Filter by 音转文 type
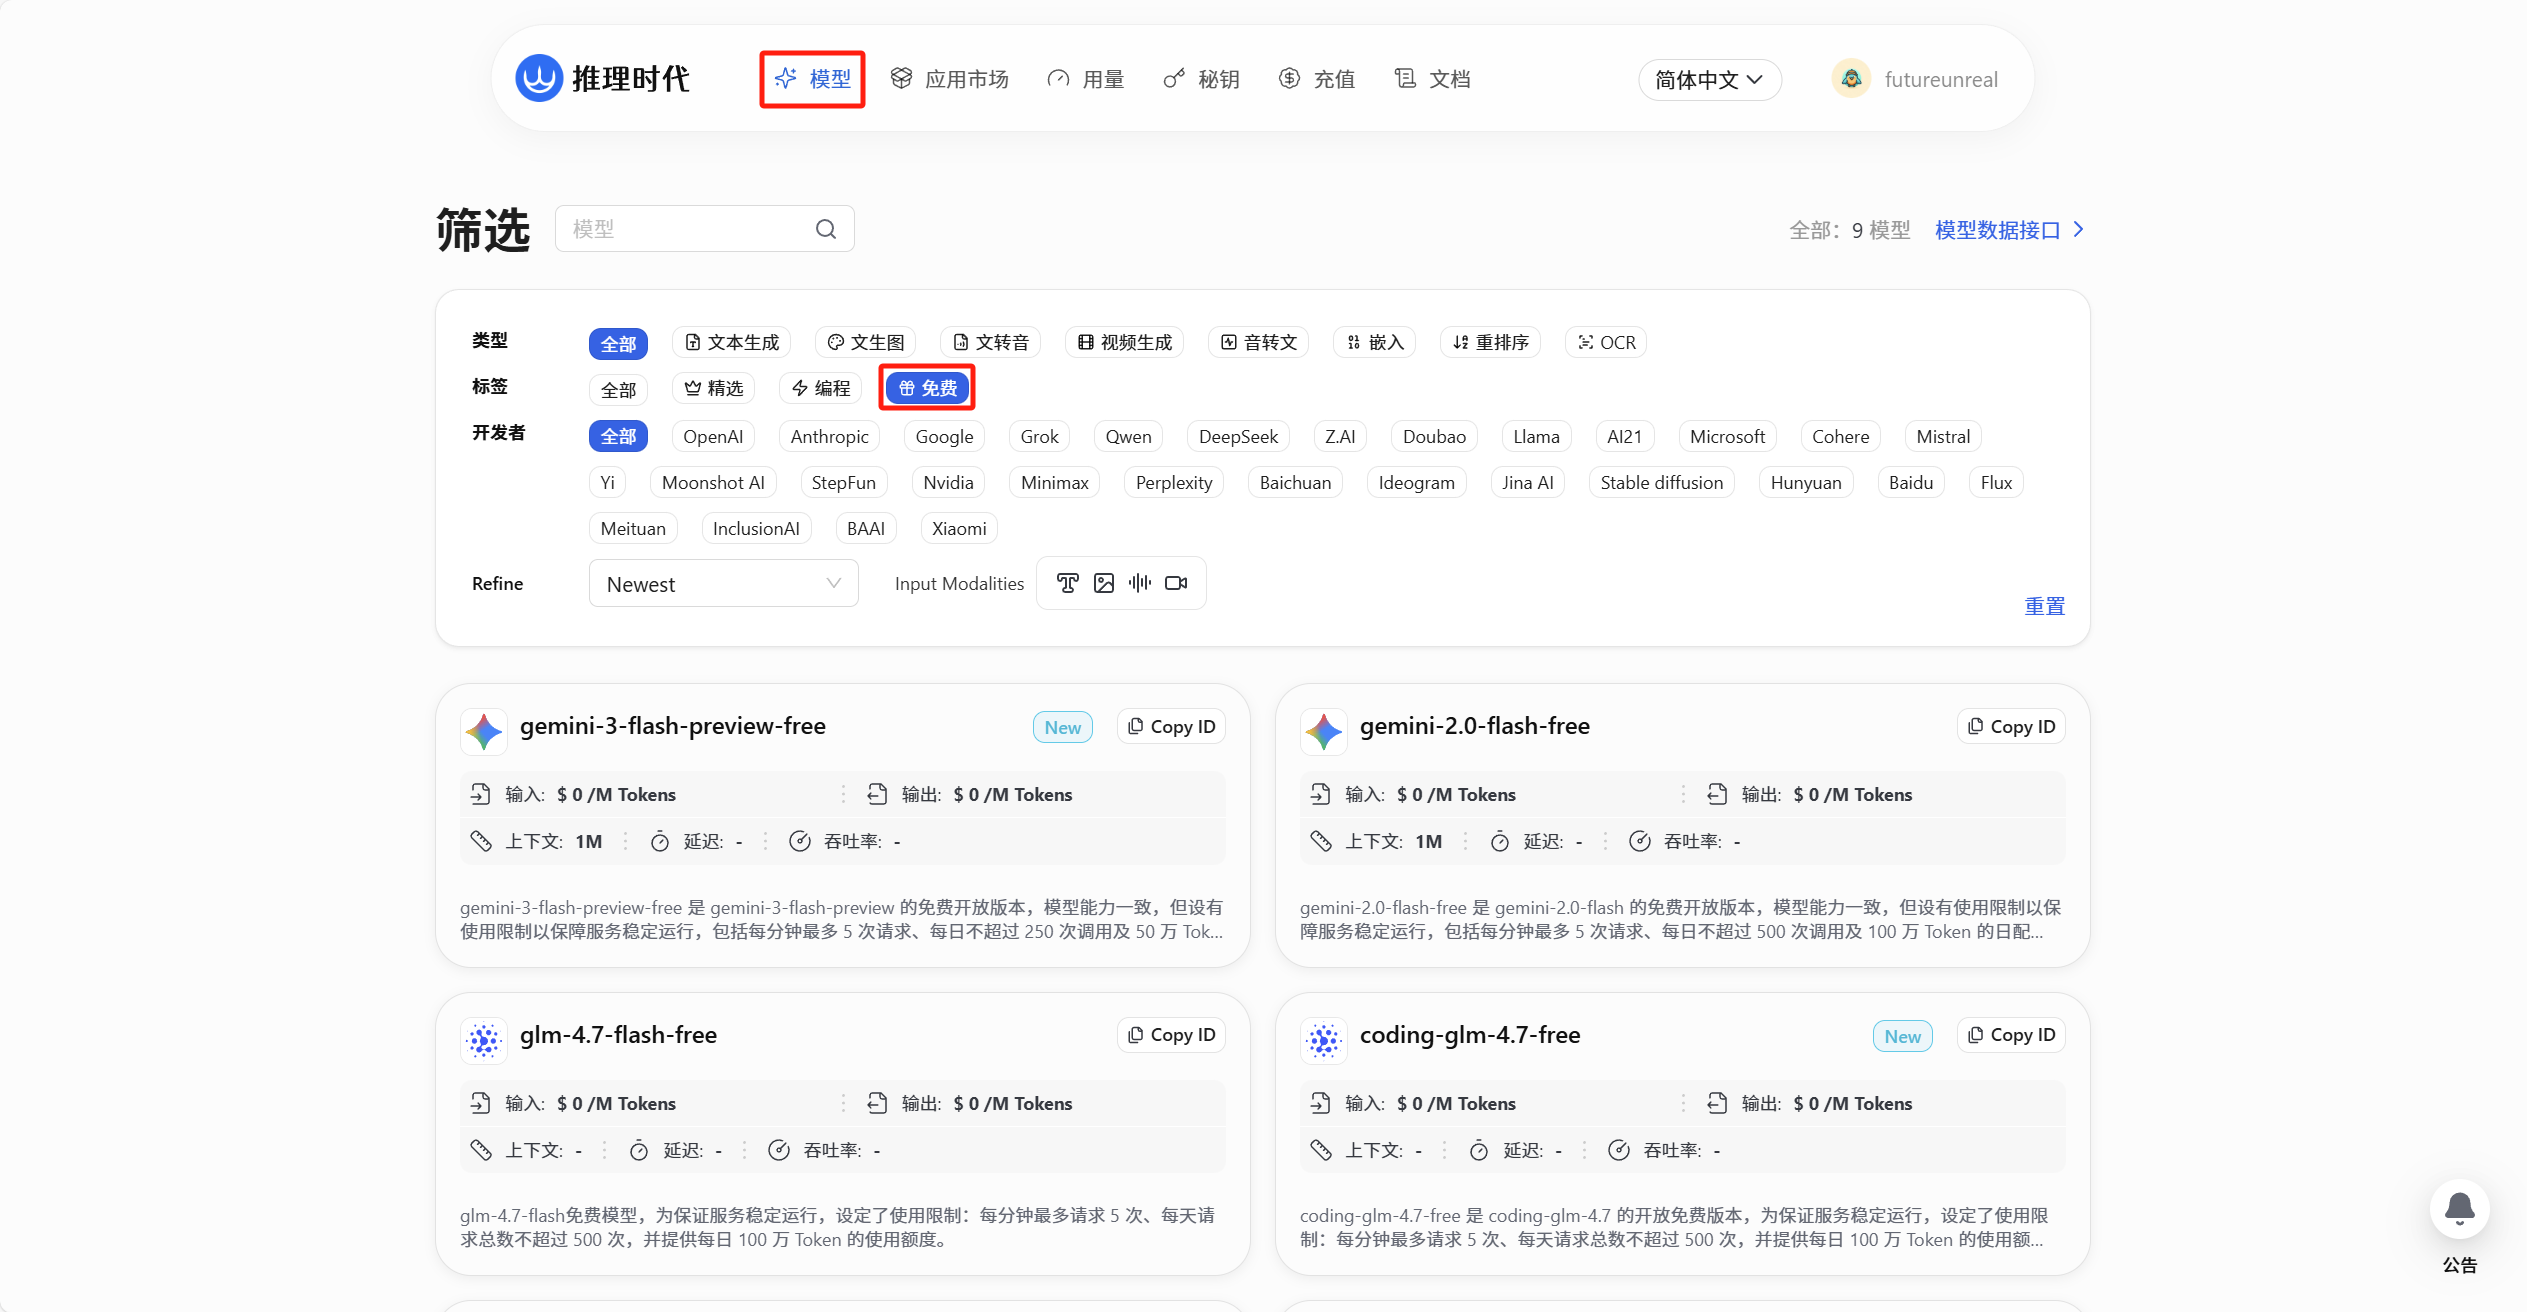This screenshot has width=2527, height=1312. 1259,343
